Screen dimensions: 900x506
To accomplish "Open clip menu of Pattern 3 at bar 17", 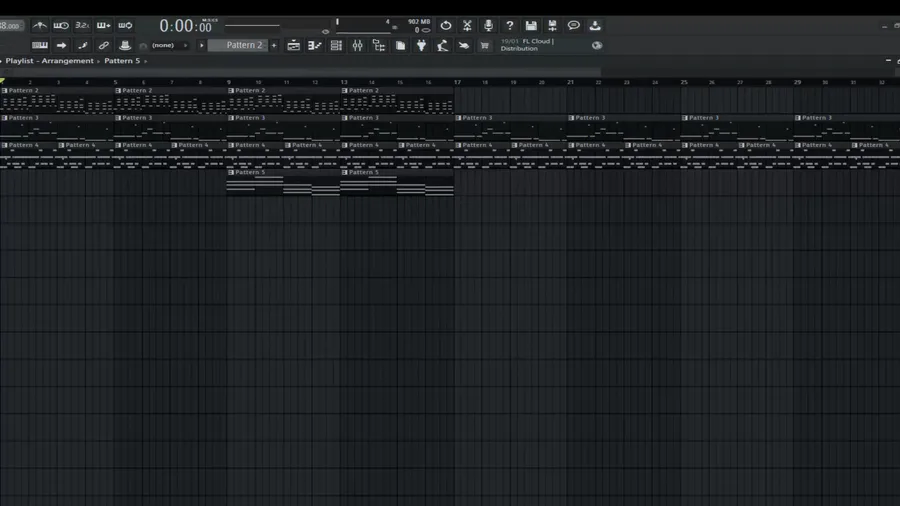I will [x=458, y=118].
